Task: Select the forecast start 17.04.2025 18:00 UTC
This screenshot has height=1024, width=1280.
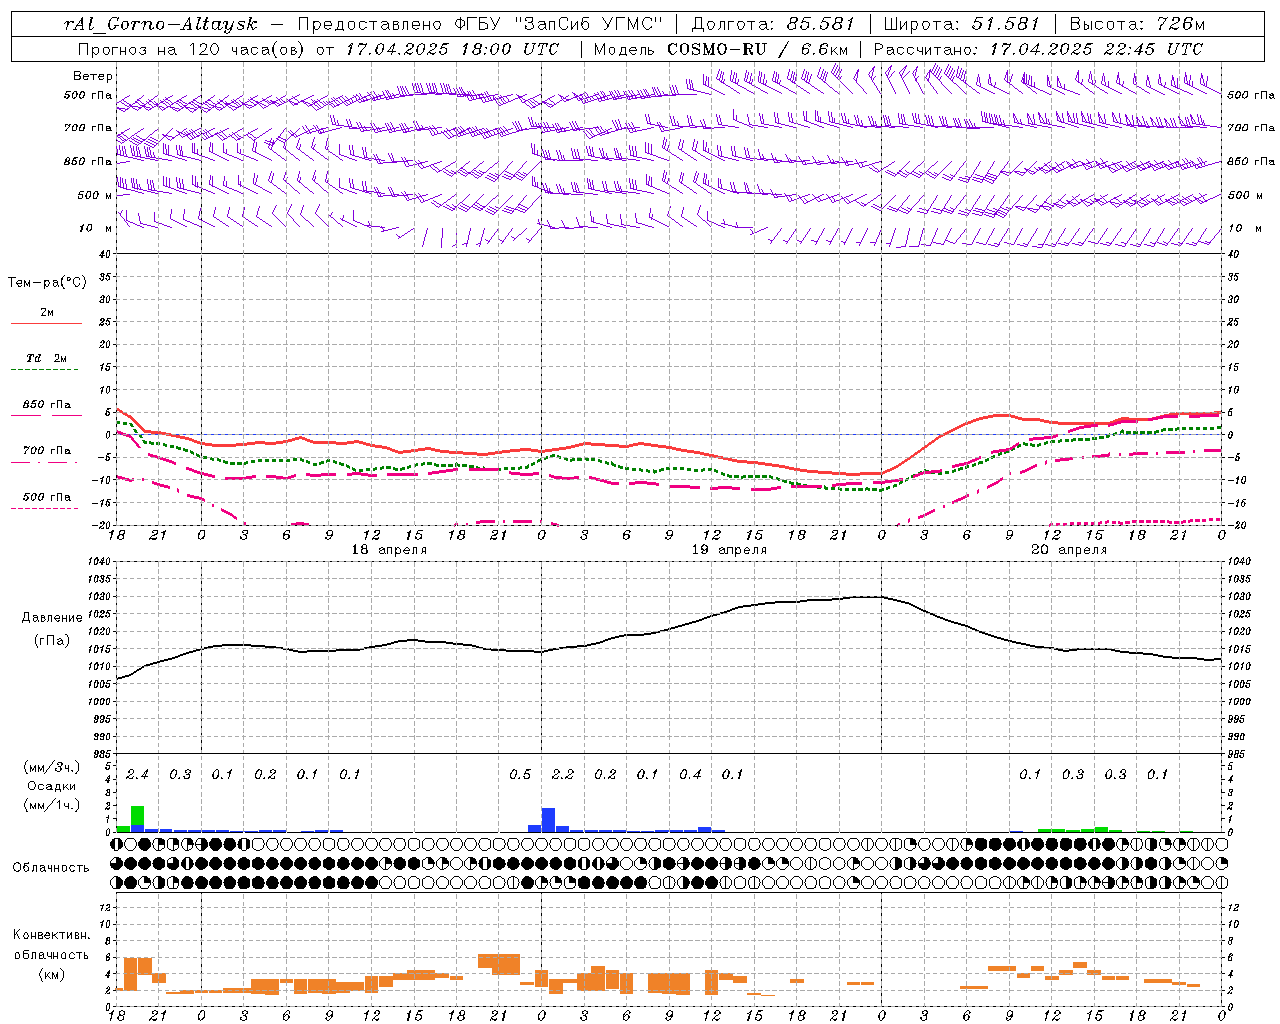Action: click(453, 49)
